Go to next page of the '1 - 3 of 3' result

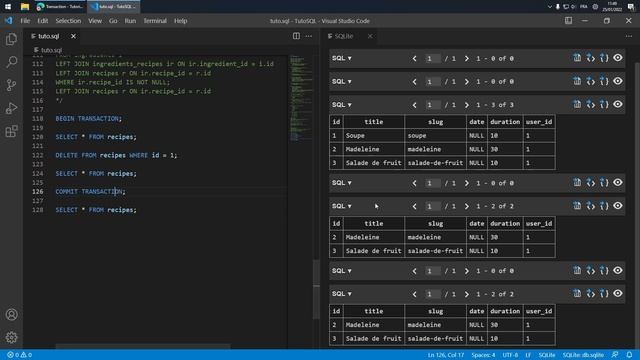tap(467, 105)
